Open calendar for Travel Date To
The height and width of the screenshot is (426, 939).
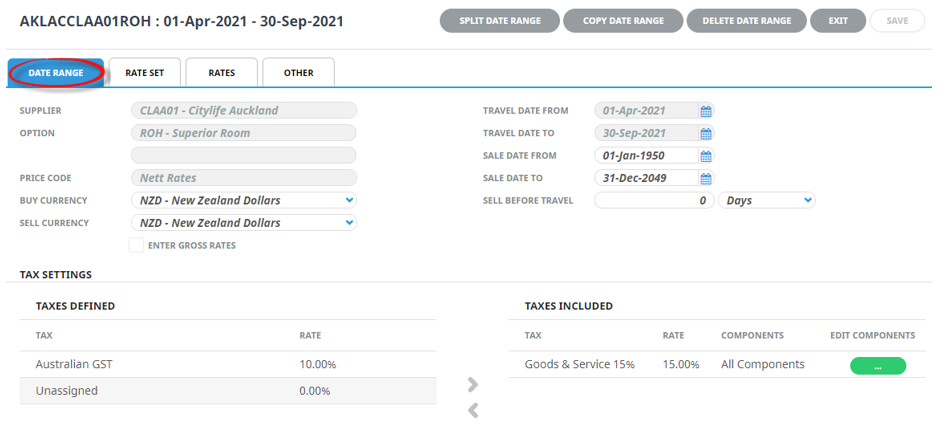tap(706, 133)
